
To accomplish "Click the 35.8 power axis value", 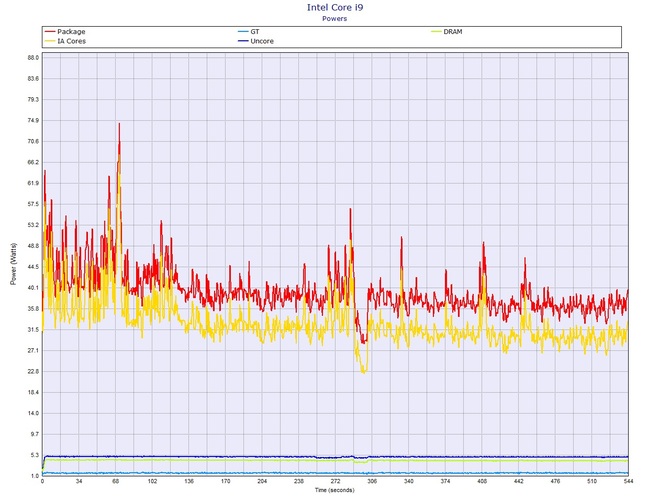I will pyautogui.click(x=34, y=309).
